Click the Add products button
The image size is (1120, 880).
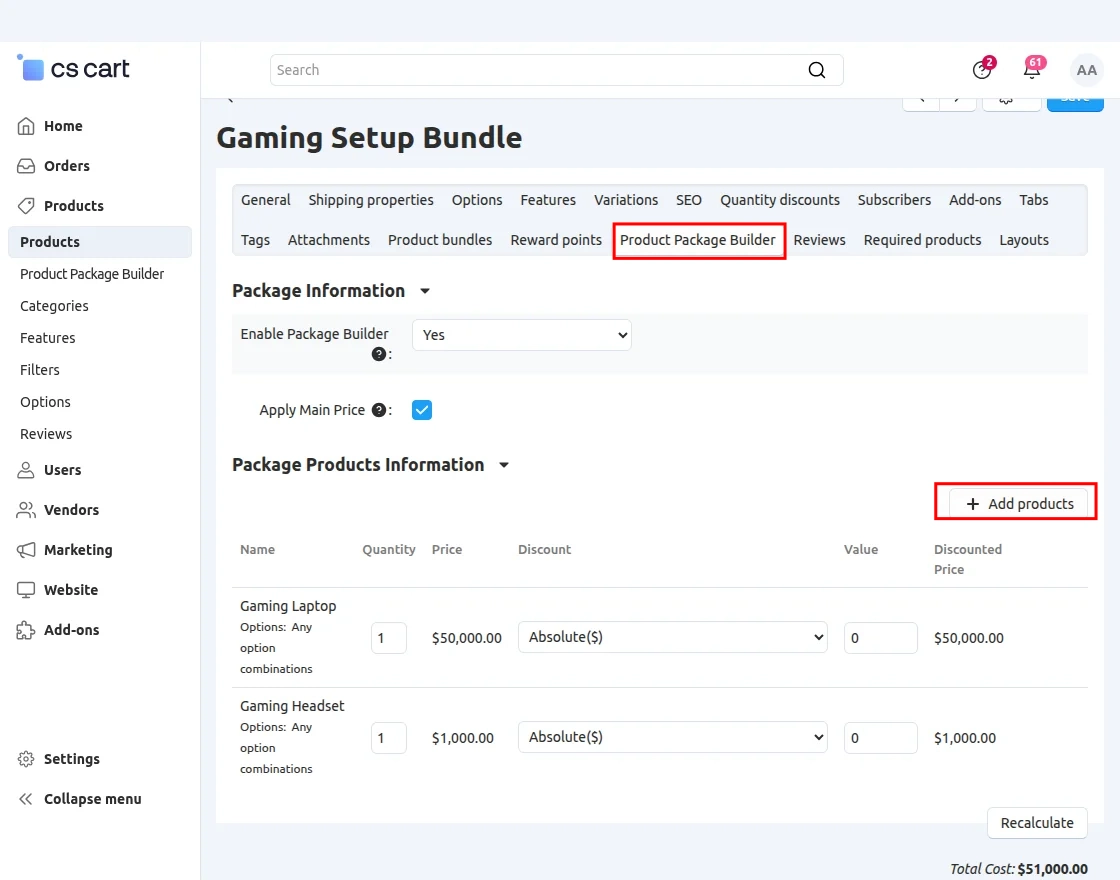tap(1019, 504)
